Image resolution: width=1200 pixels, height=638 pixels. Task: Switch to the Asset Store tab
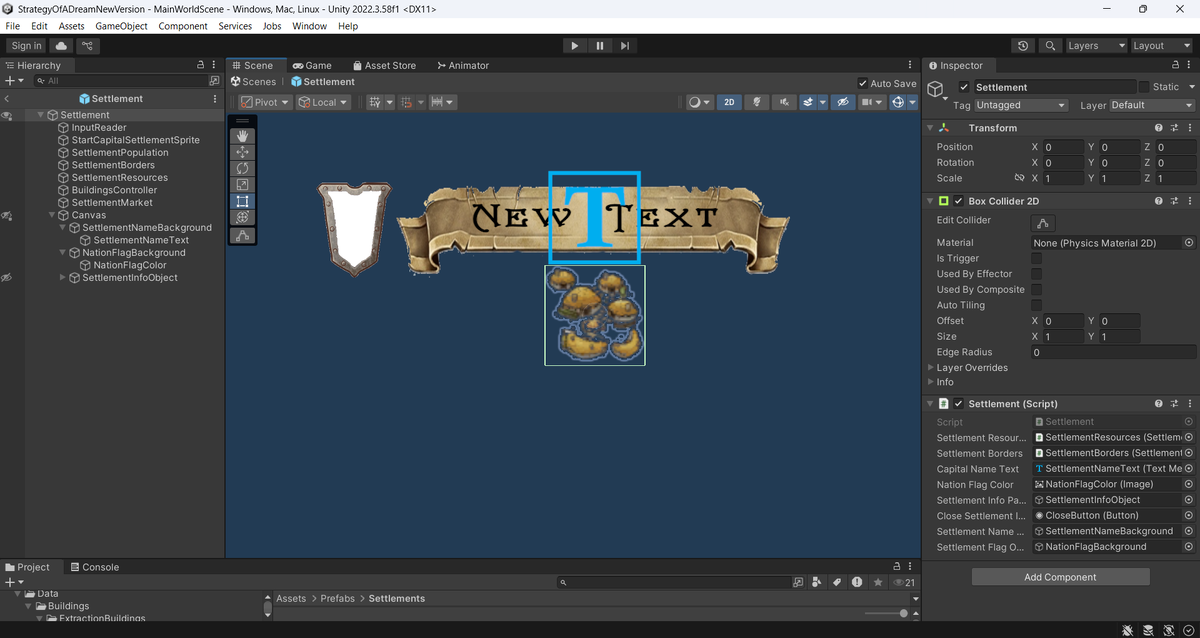[383, 65]
